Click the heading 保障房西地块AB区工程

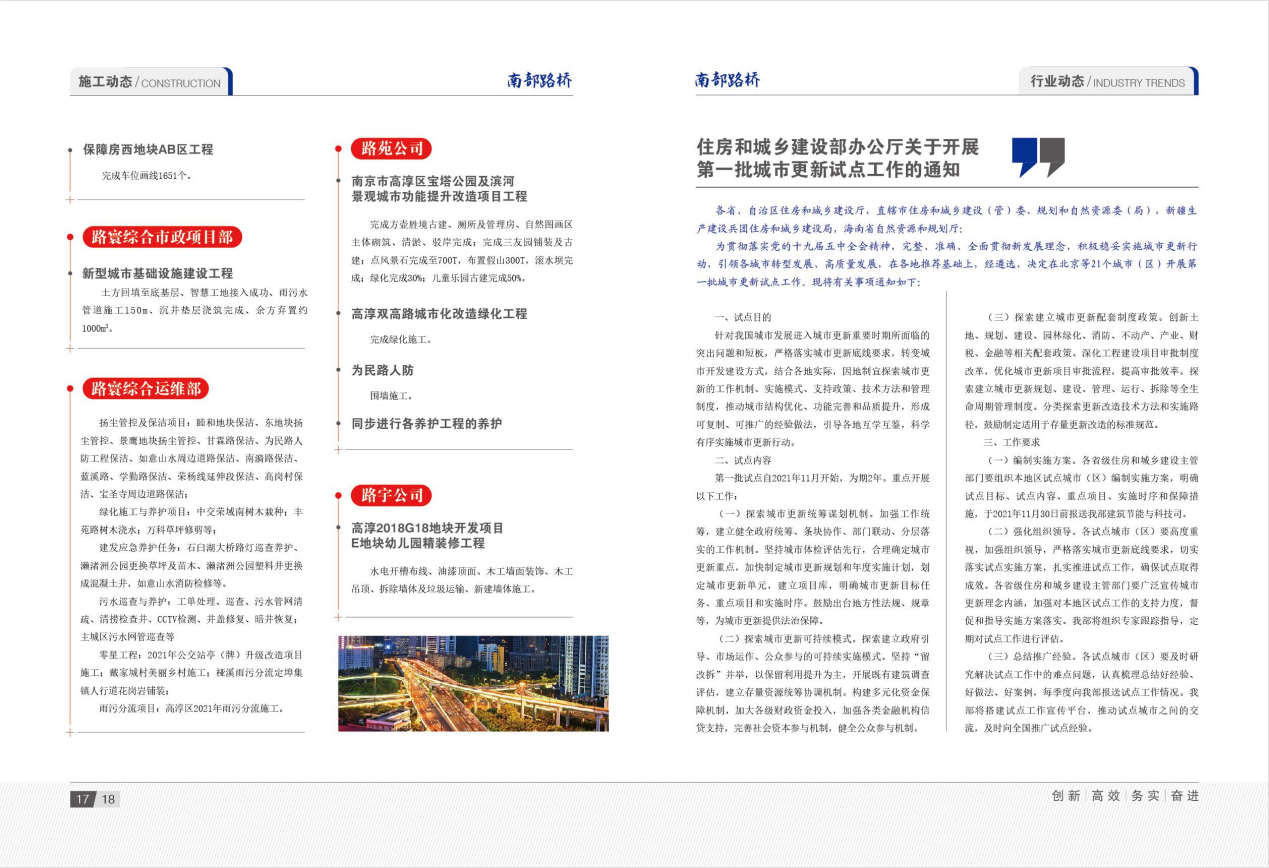pyautogui.click(x=148, y=149)
